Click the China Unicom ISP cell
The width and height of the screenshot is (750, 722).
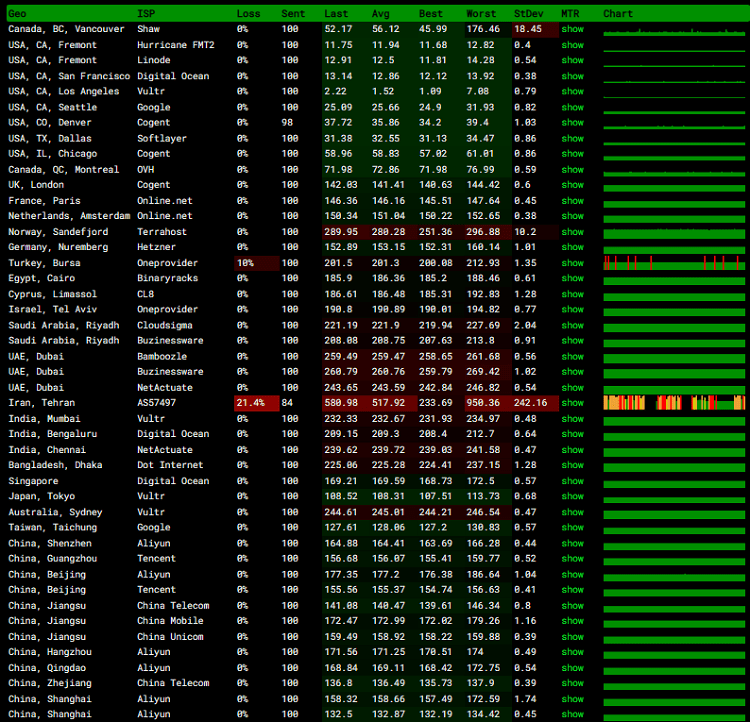click(x=170, y=637)
